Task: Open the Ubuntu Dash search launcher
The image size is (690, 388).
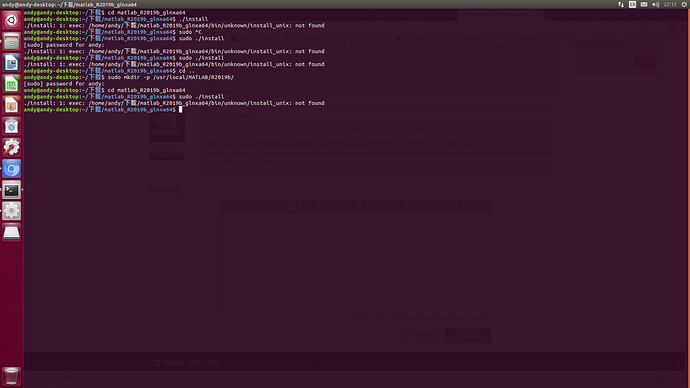Action: click(11, 20)
